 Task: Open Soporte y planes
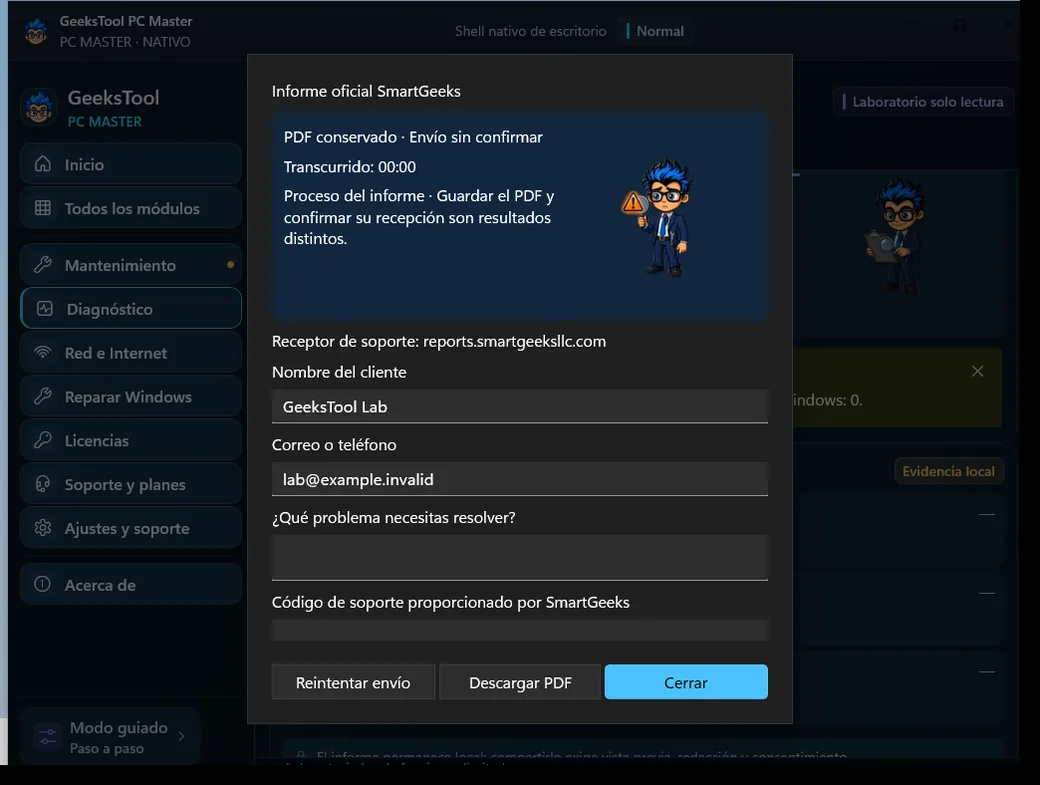[x=131, y=484]
